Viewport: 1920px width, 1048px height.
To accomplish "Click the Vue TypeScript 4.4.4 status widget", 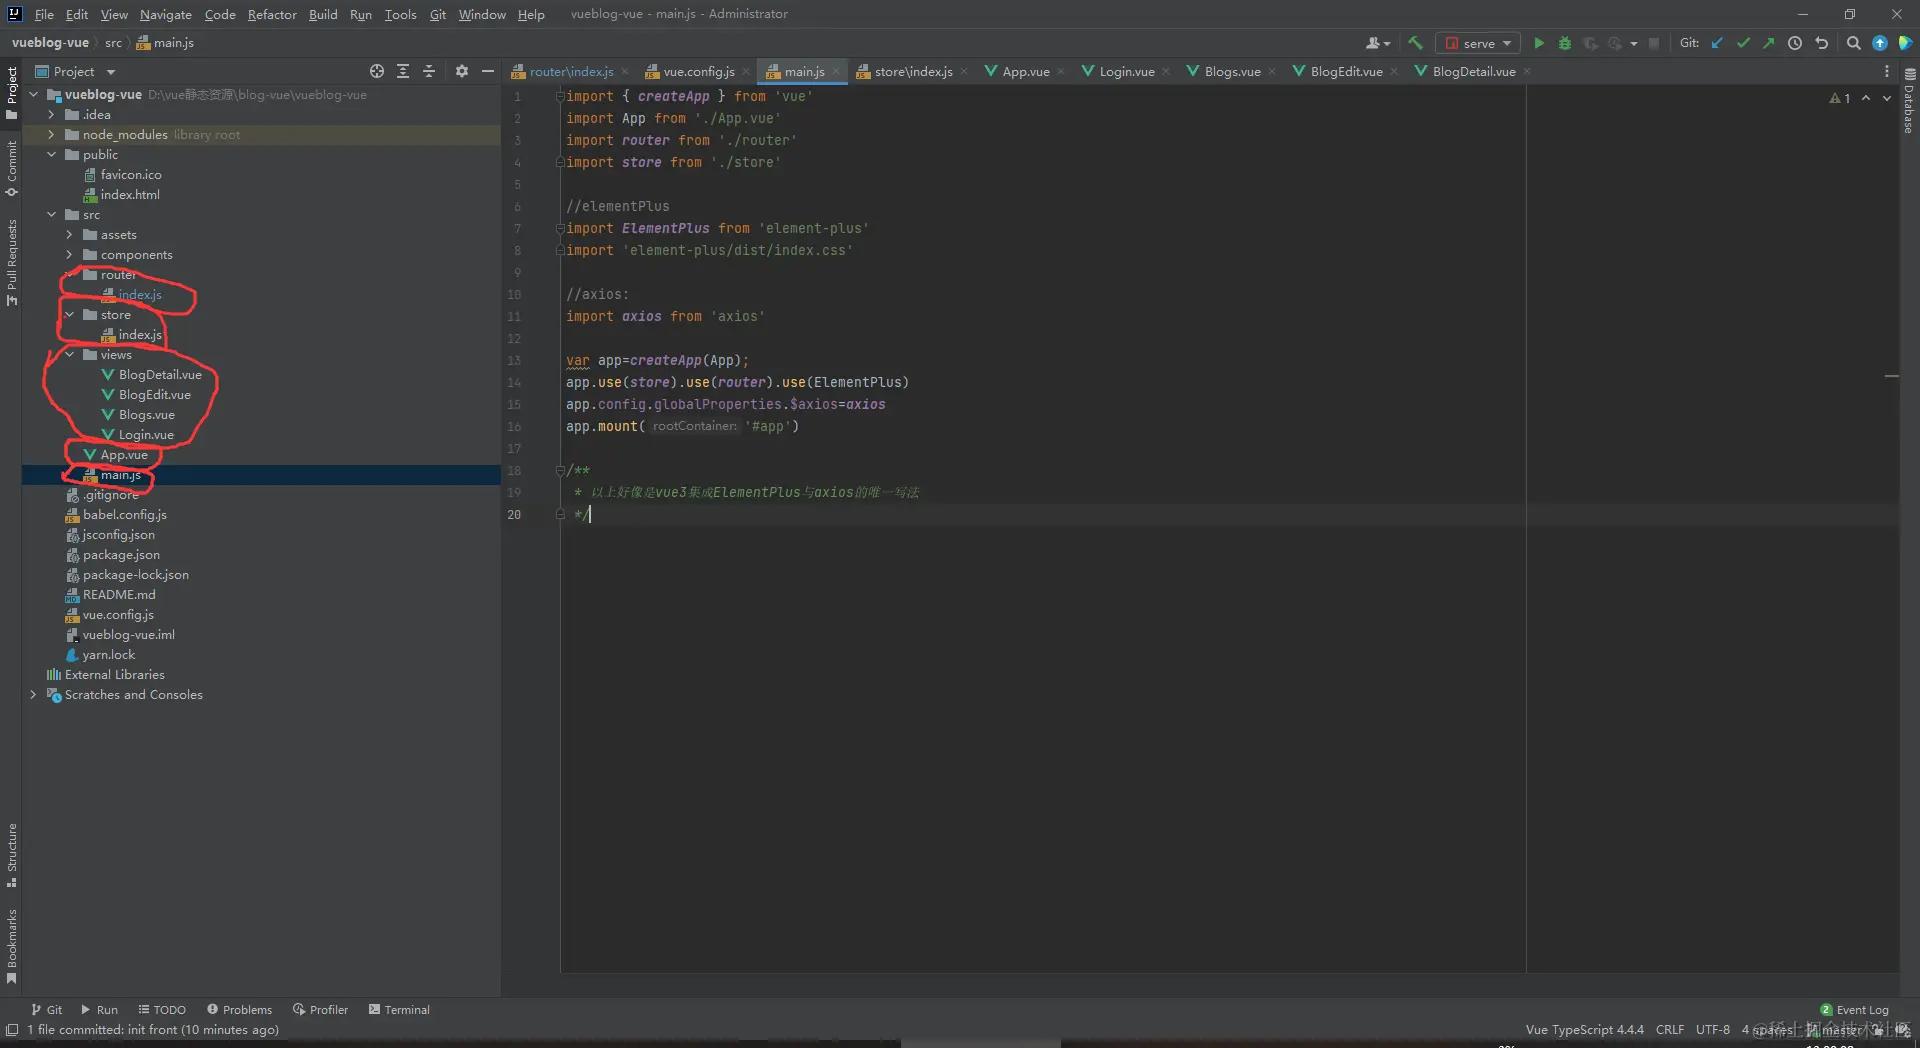I will coord(1584,1030).
